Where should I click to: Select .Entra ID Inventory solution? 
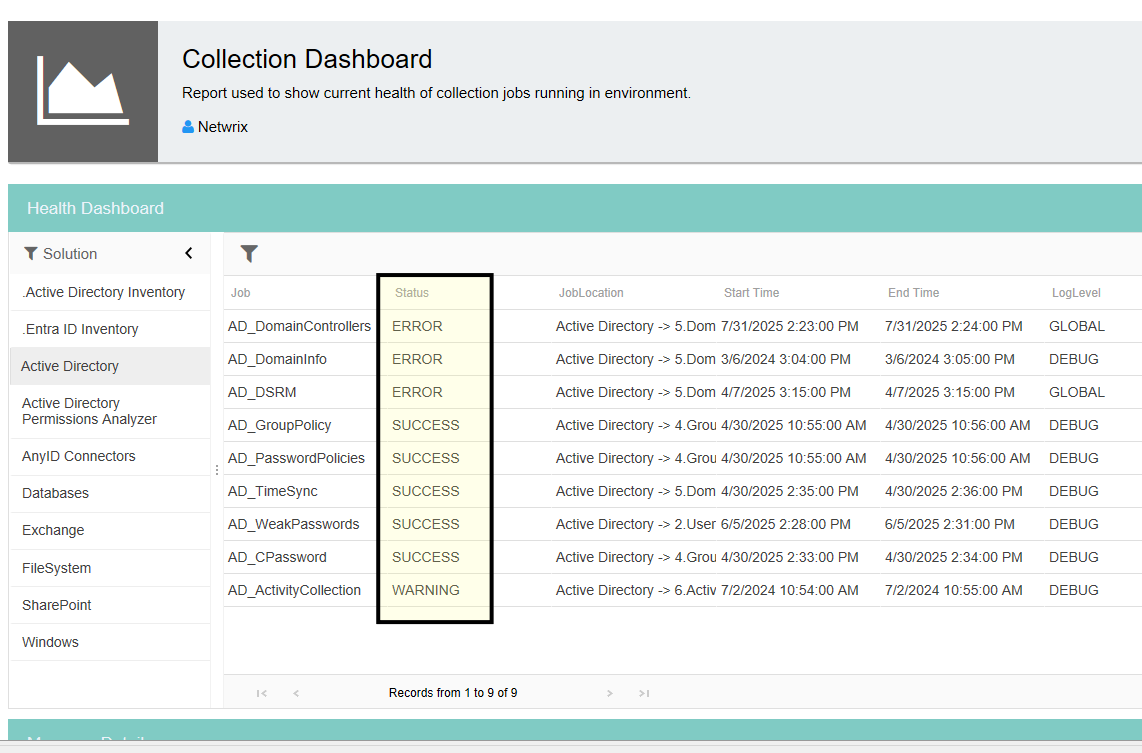tap(110, 329)
